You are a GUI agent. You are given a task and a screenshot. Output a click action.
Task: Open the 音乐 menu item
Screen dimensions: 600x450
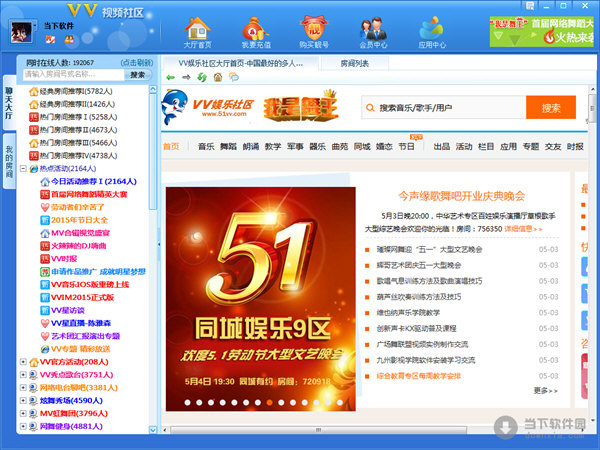pyautogui.click(x=206, y=146)
